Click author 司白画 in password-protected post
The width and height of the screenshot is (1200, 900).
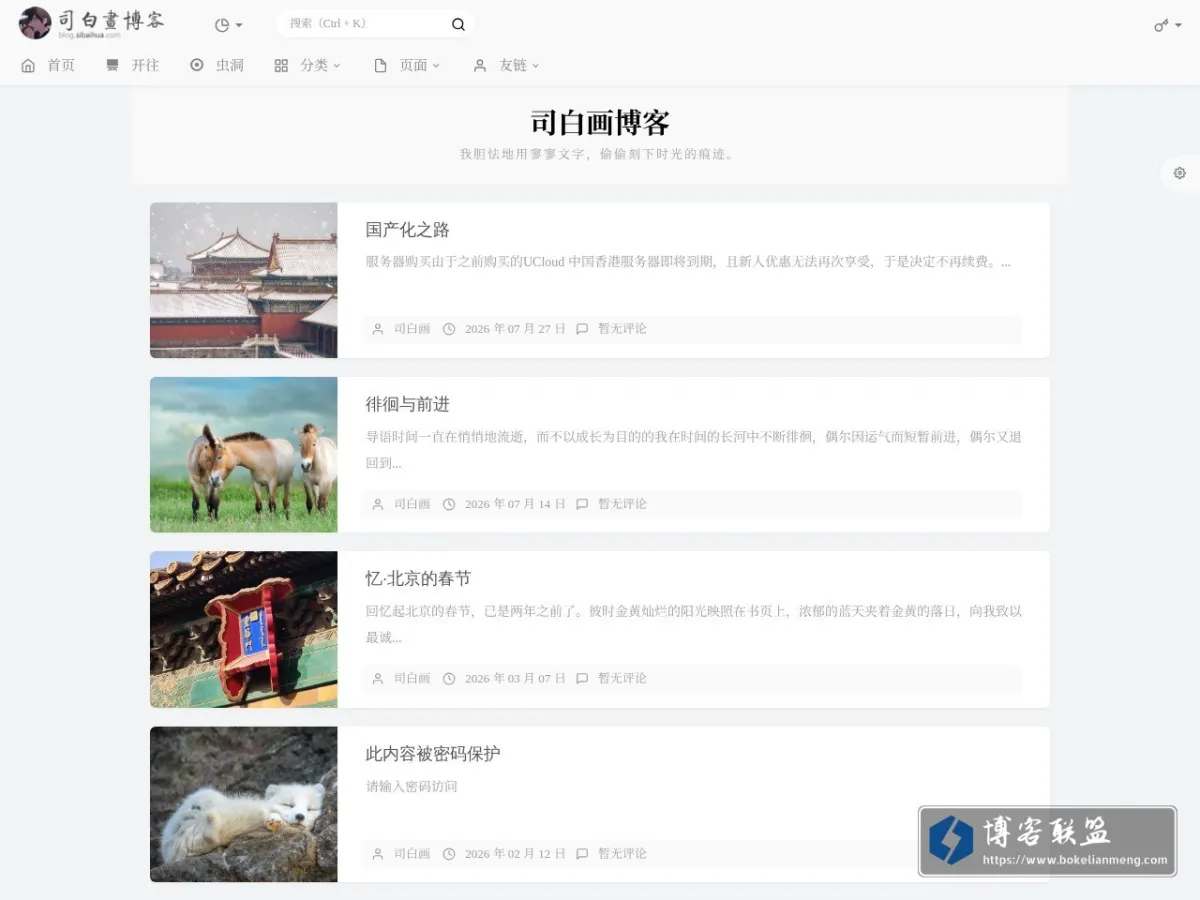[412, 854]
